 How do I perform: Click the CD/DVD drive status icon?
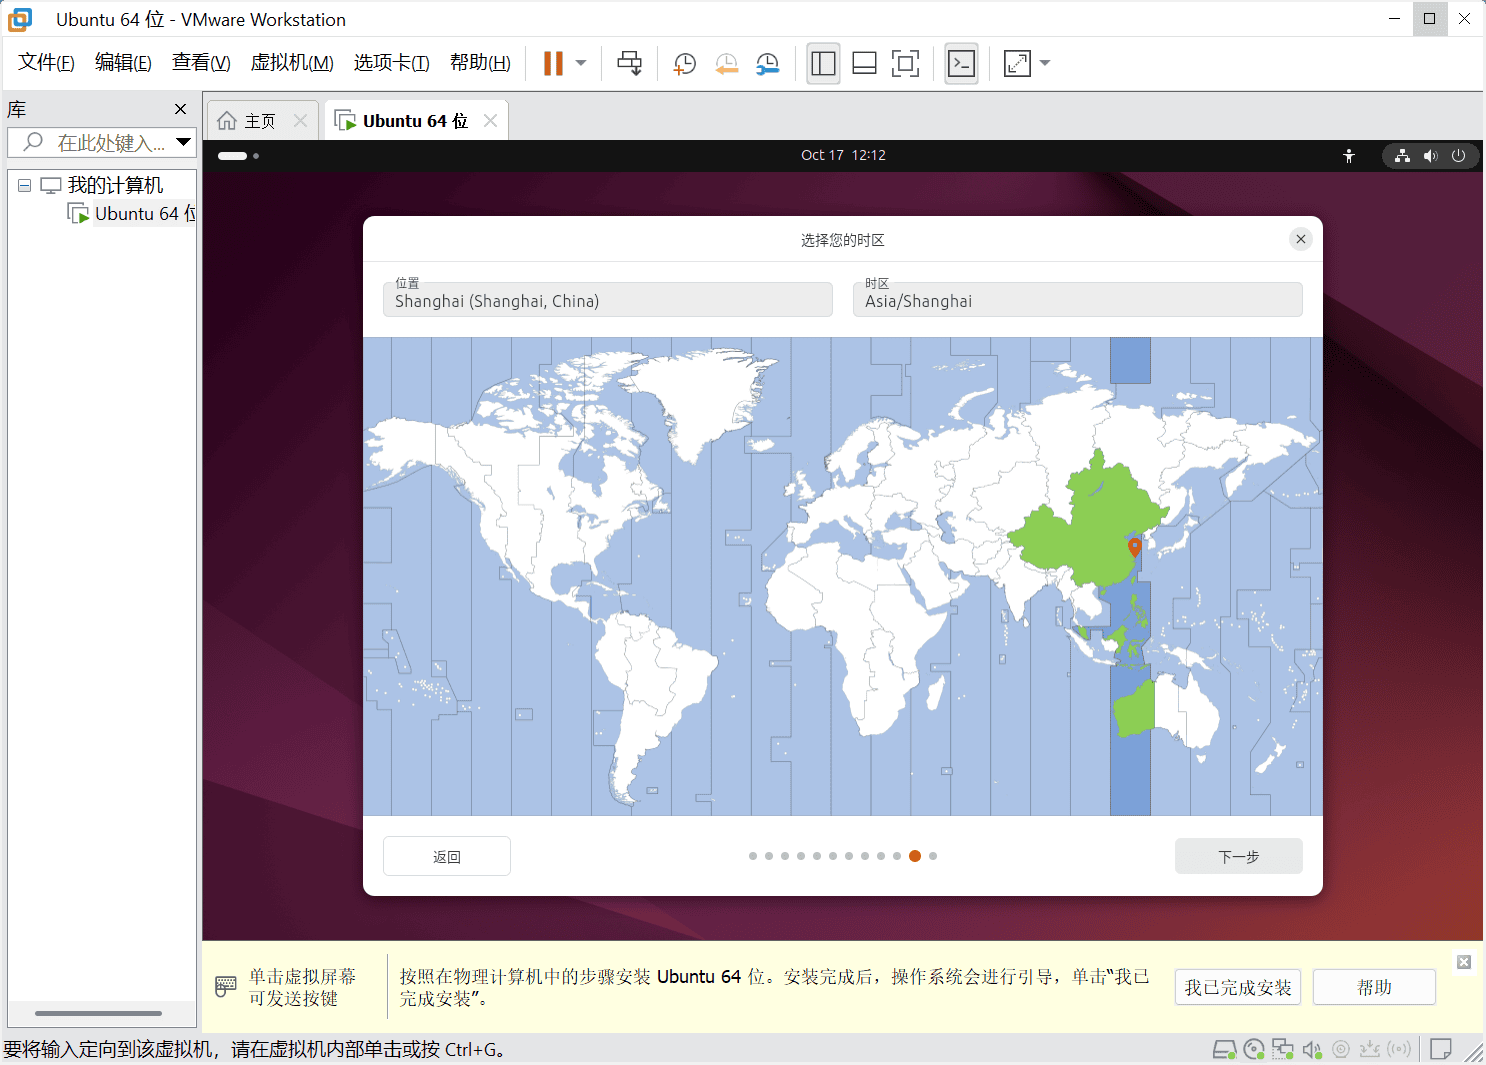(x=1254, y=1049)
